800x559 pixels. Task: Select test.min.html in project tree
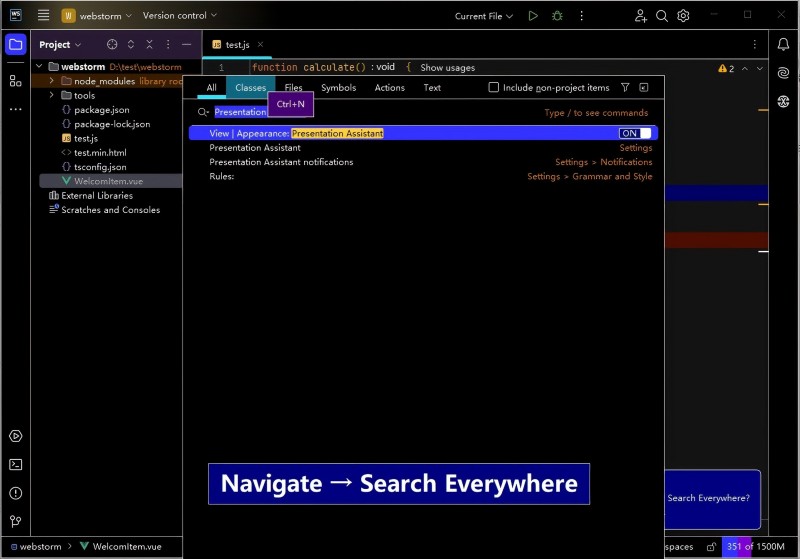pyautogui.click(x=100, y=153)
